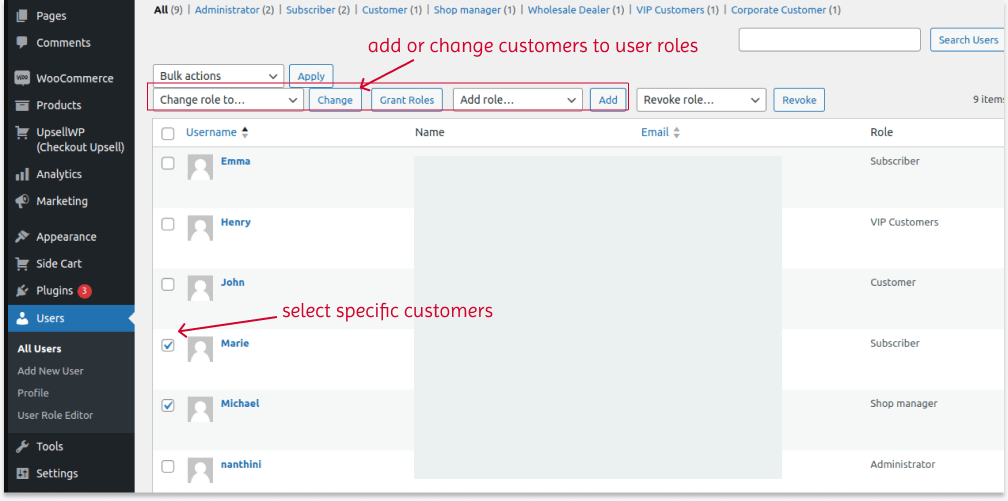Open the Revoke role dropdown
Screen dimensions: 1008x501
tap(701, 100)
